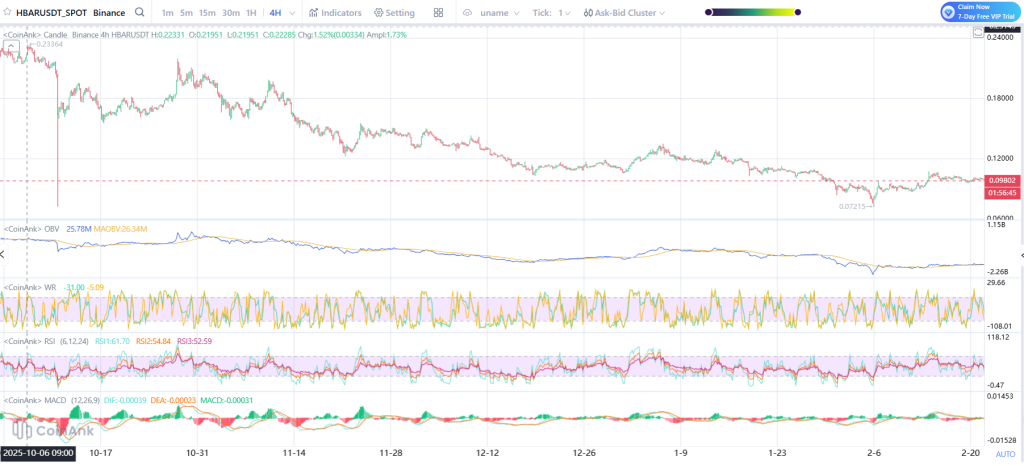Open the multi-chart grid layout icon
The height and width of the screenshot is (465, 1024).
pyautogui.click(x=438, y=13)
